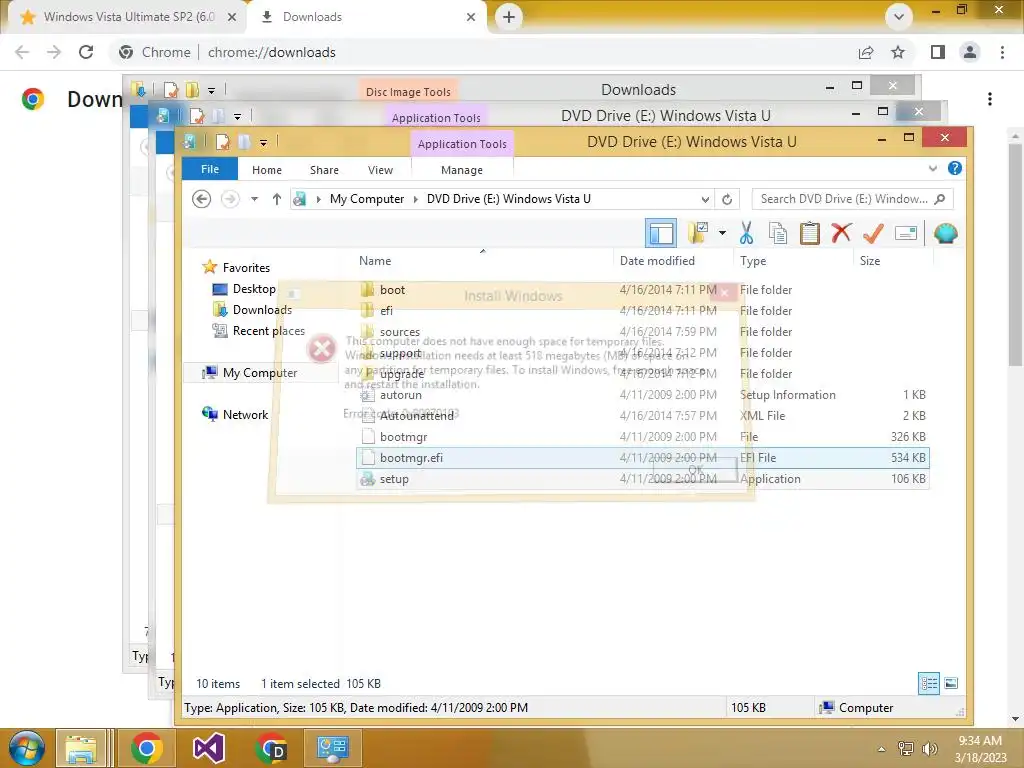Select the autorun file

click(x=400, y=394)
